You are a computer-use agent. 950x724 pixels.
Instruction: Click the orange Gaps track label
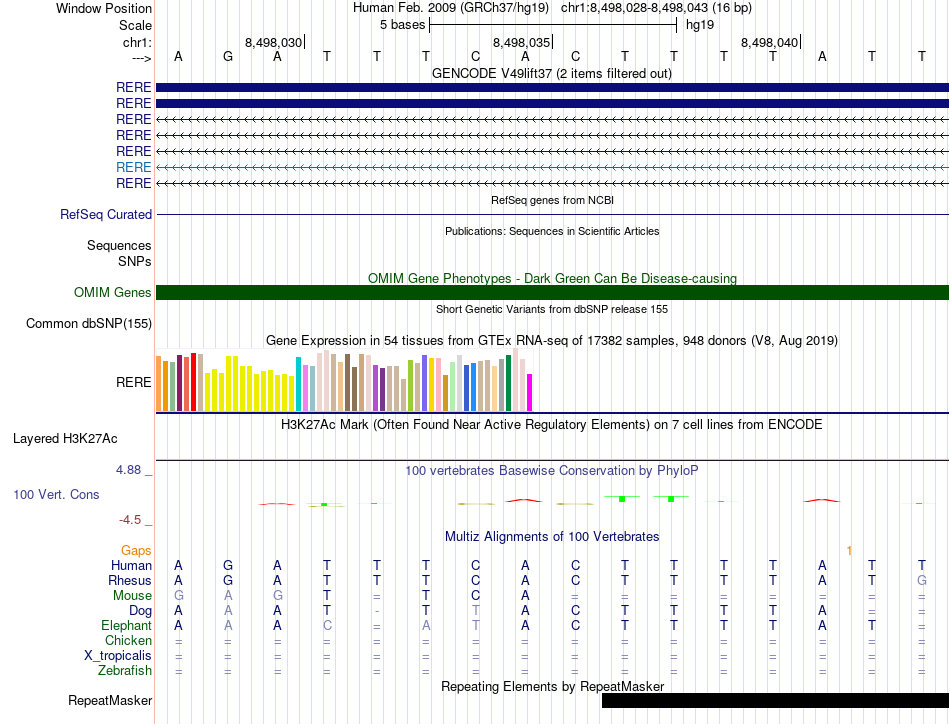pos(136,551)
